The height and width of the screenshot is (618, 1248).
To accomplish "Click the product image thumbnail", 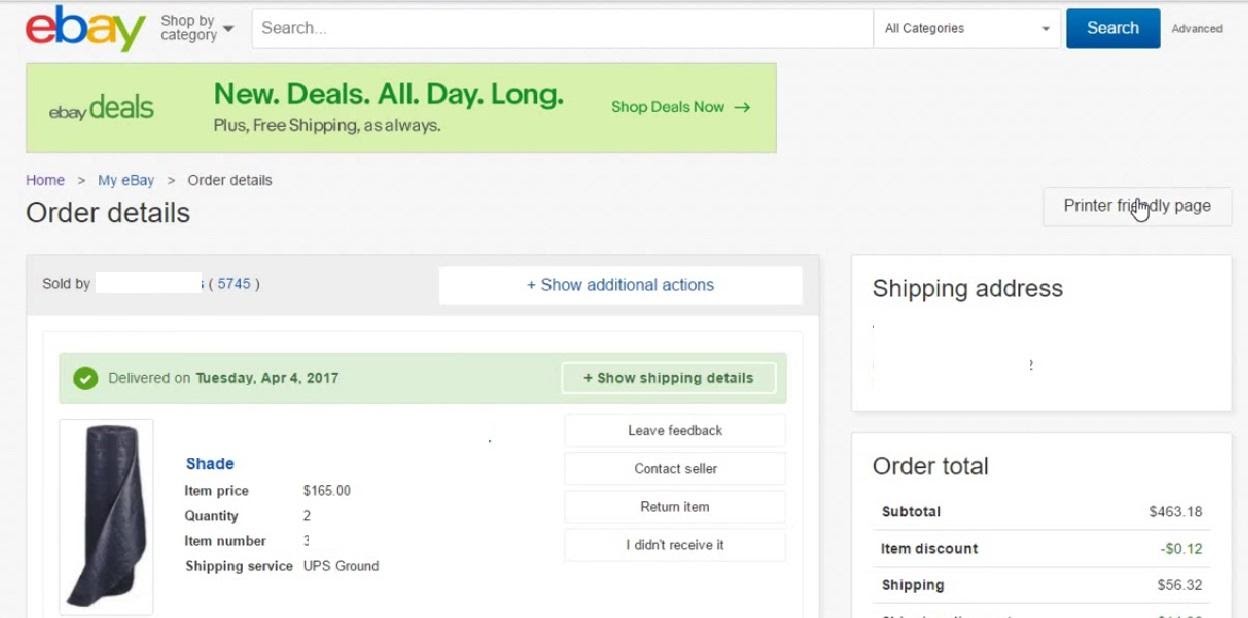I will pyautogui.click(x=105, y=516).
